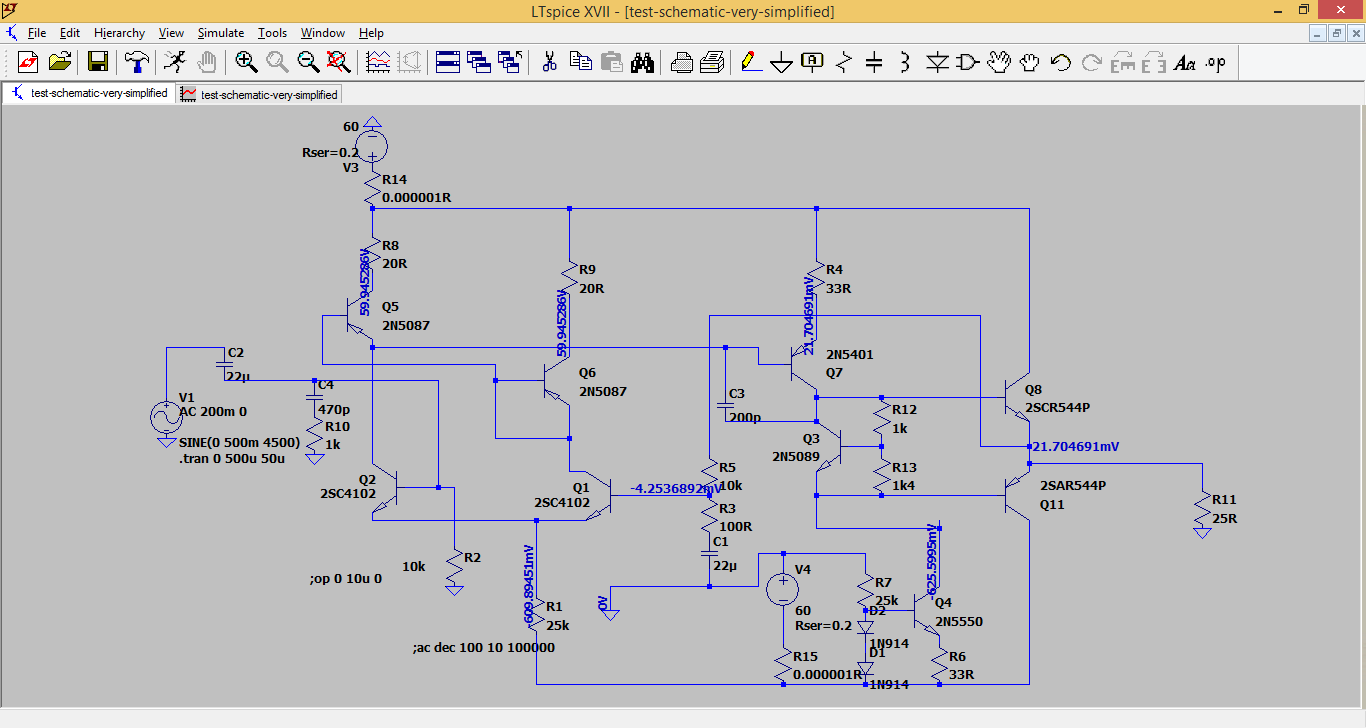The image size is (1366, 728).
Task: Click the '2N5550' model label
Action: coord(959,621)
